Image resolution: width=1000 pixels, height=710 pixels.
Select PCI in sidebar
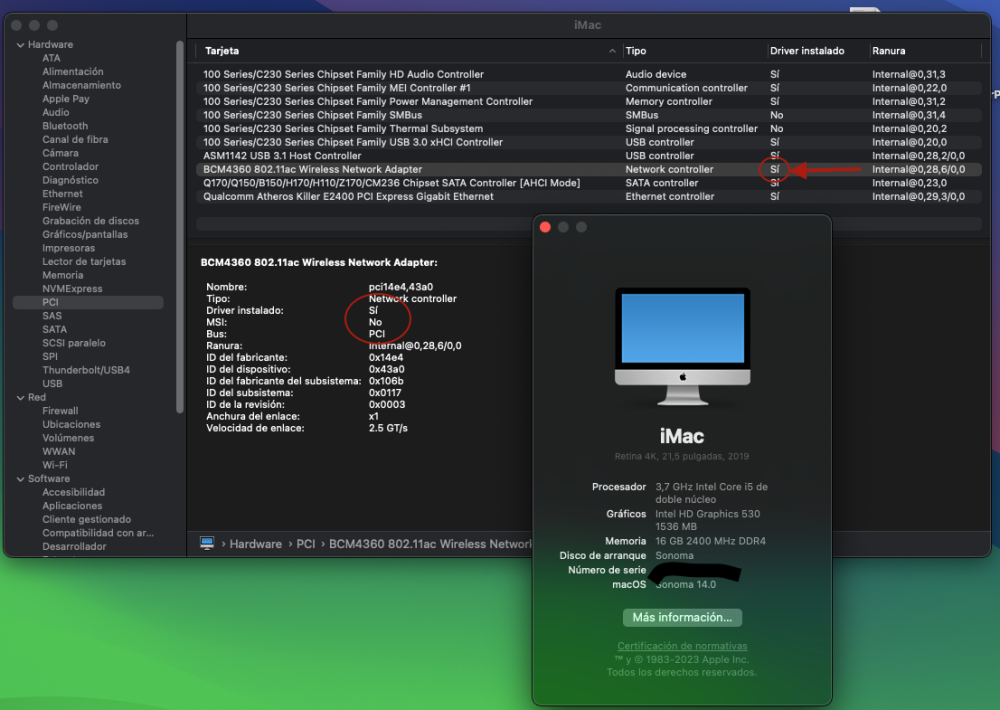click(88, 302)
